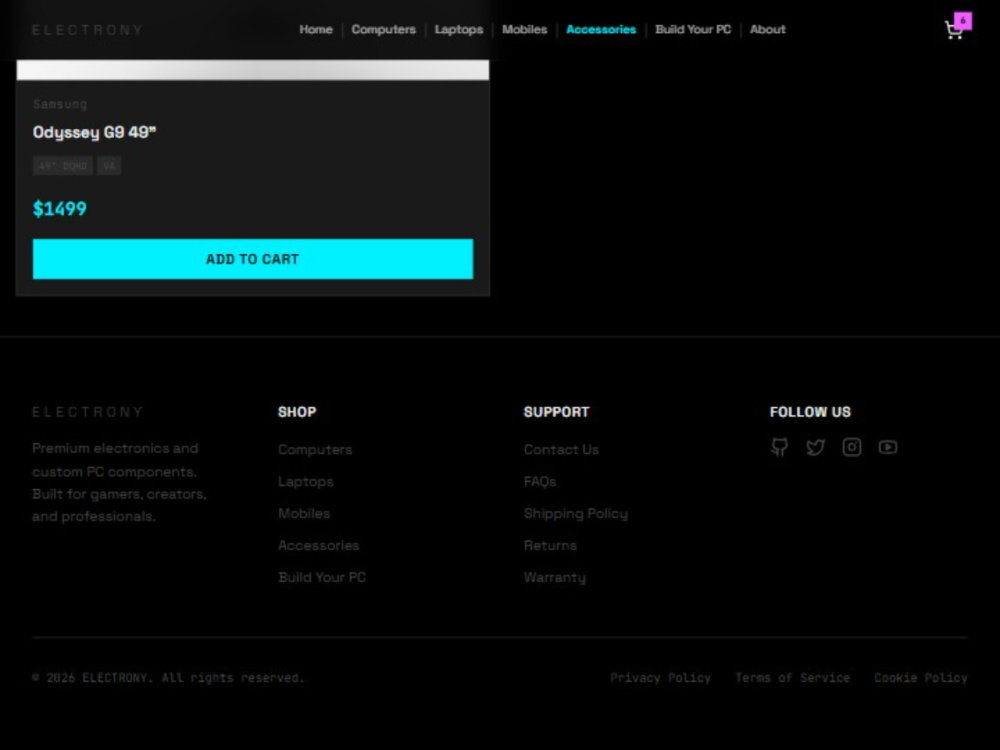Open Computers in top navigation

(383, 29)
